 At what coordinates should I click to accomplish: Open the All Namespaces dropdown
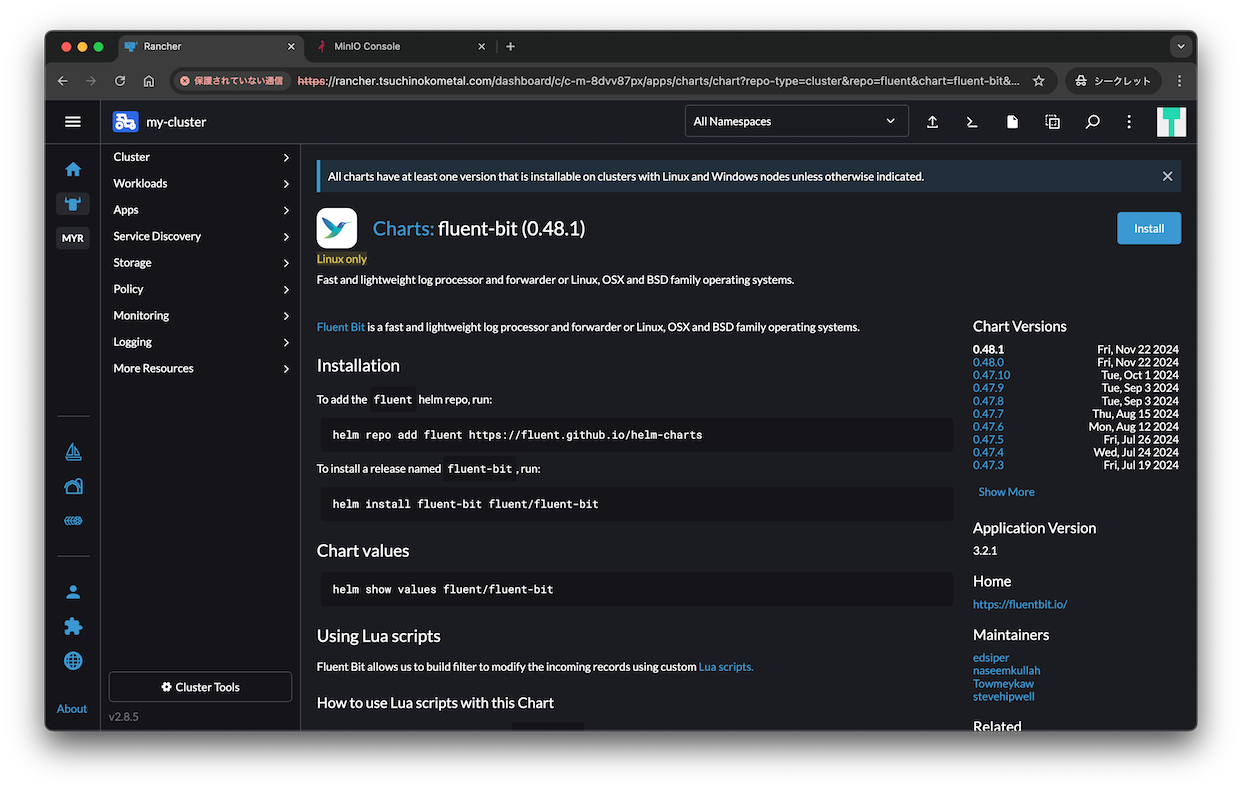pos(796,121)
